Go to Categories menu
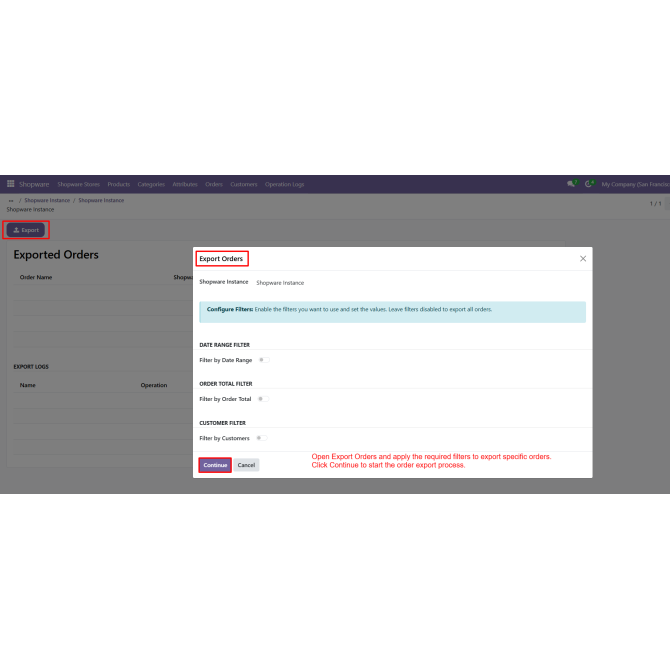The width and height of the screenshot is (670, 670). coord(151,184)
